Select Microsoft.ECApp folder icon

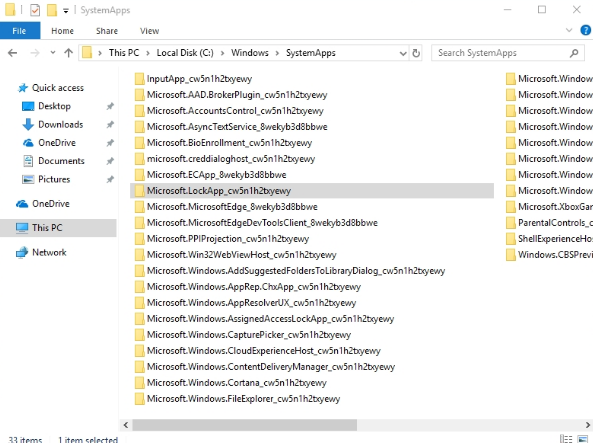tap(140, 175)
